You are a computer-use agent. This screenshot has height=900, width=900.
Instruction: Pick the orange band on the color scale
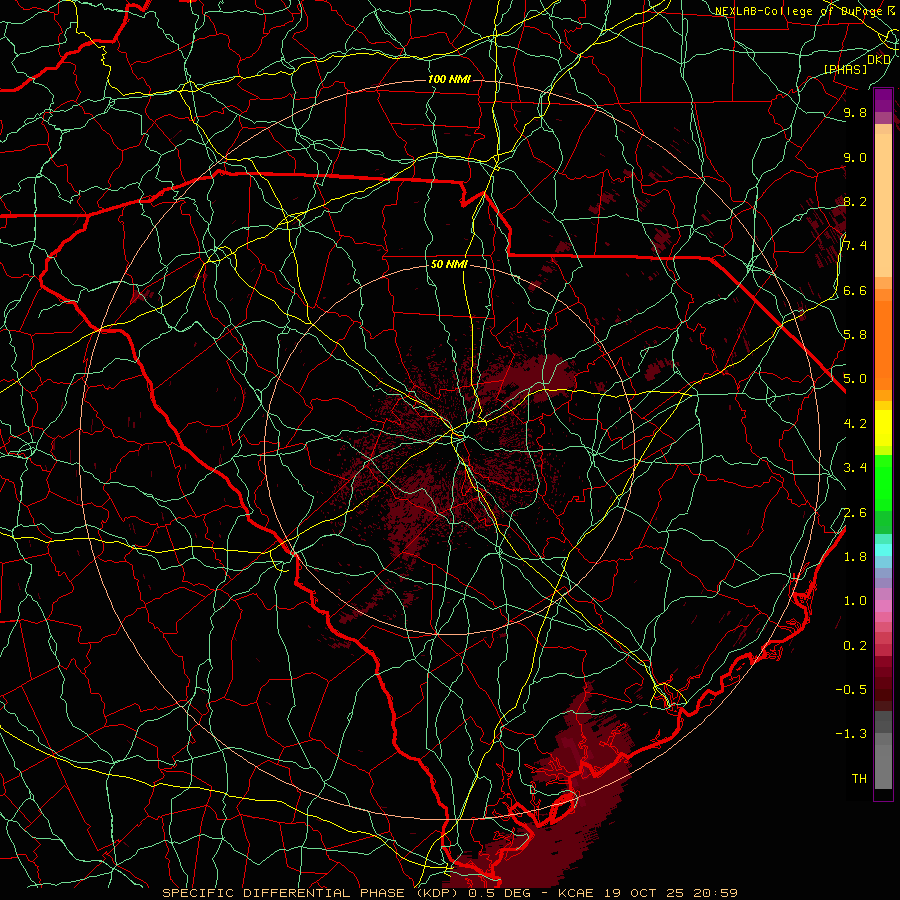coord(883,344)
